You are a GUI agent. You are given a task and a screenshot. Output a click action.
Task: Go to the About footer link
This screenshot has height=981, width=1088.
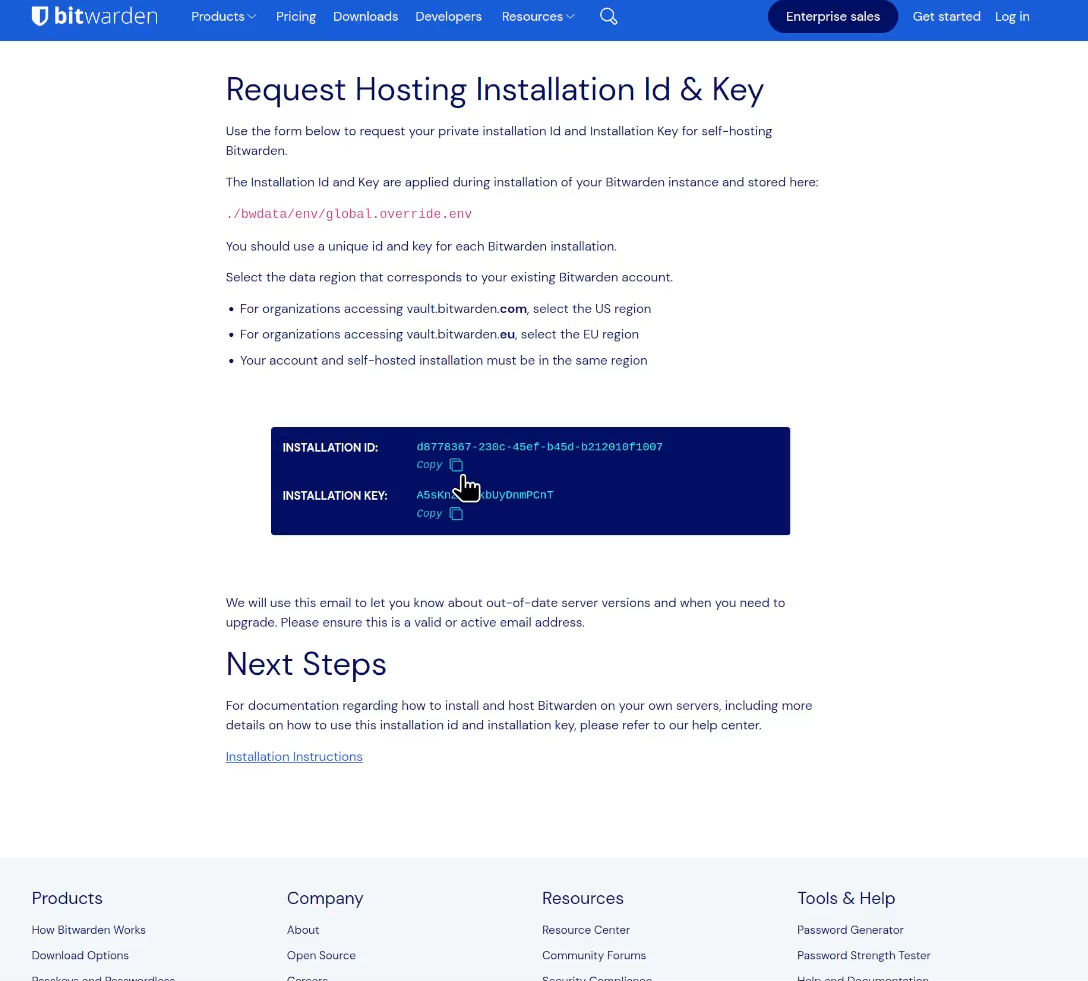click(303, 930)
